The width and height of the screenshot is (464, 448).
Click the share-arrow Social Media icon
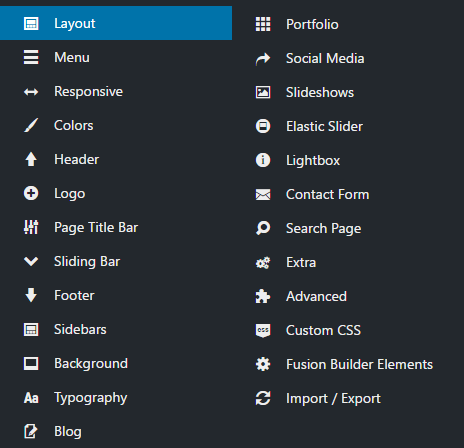click(263, 59)
